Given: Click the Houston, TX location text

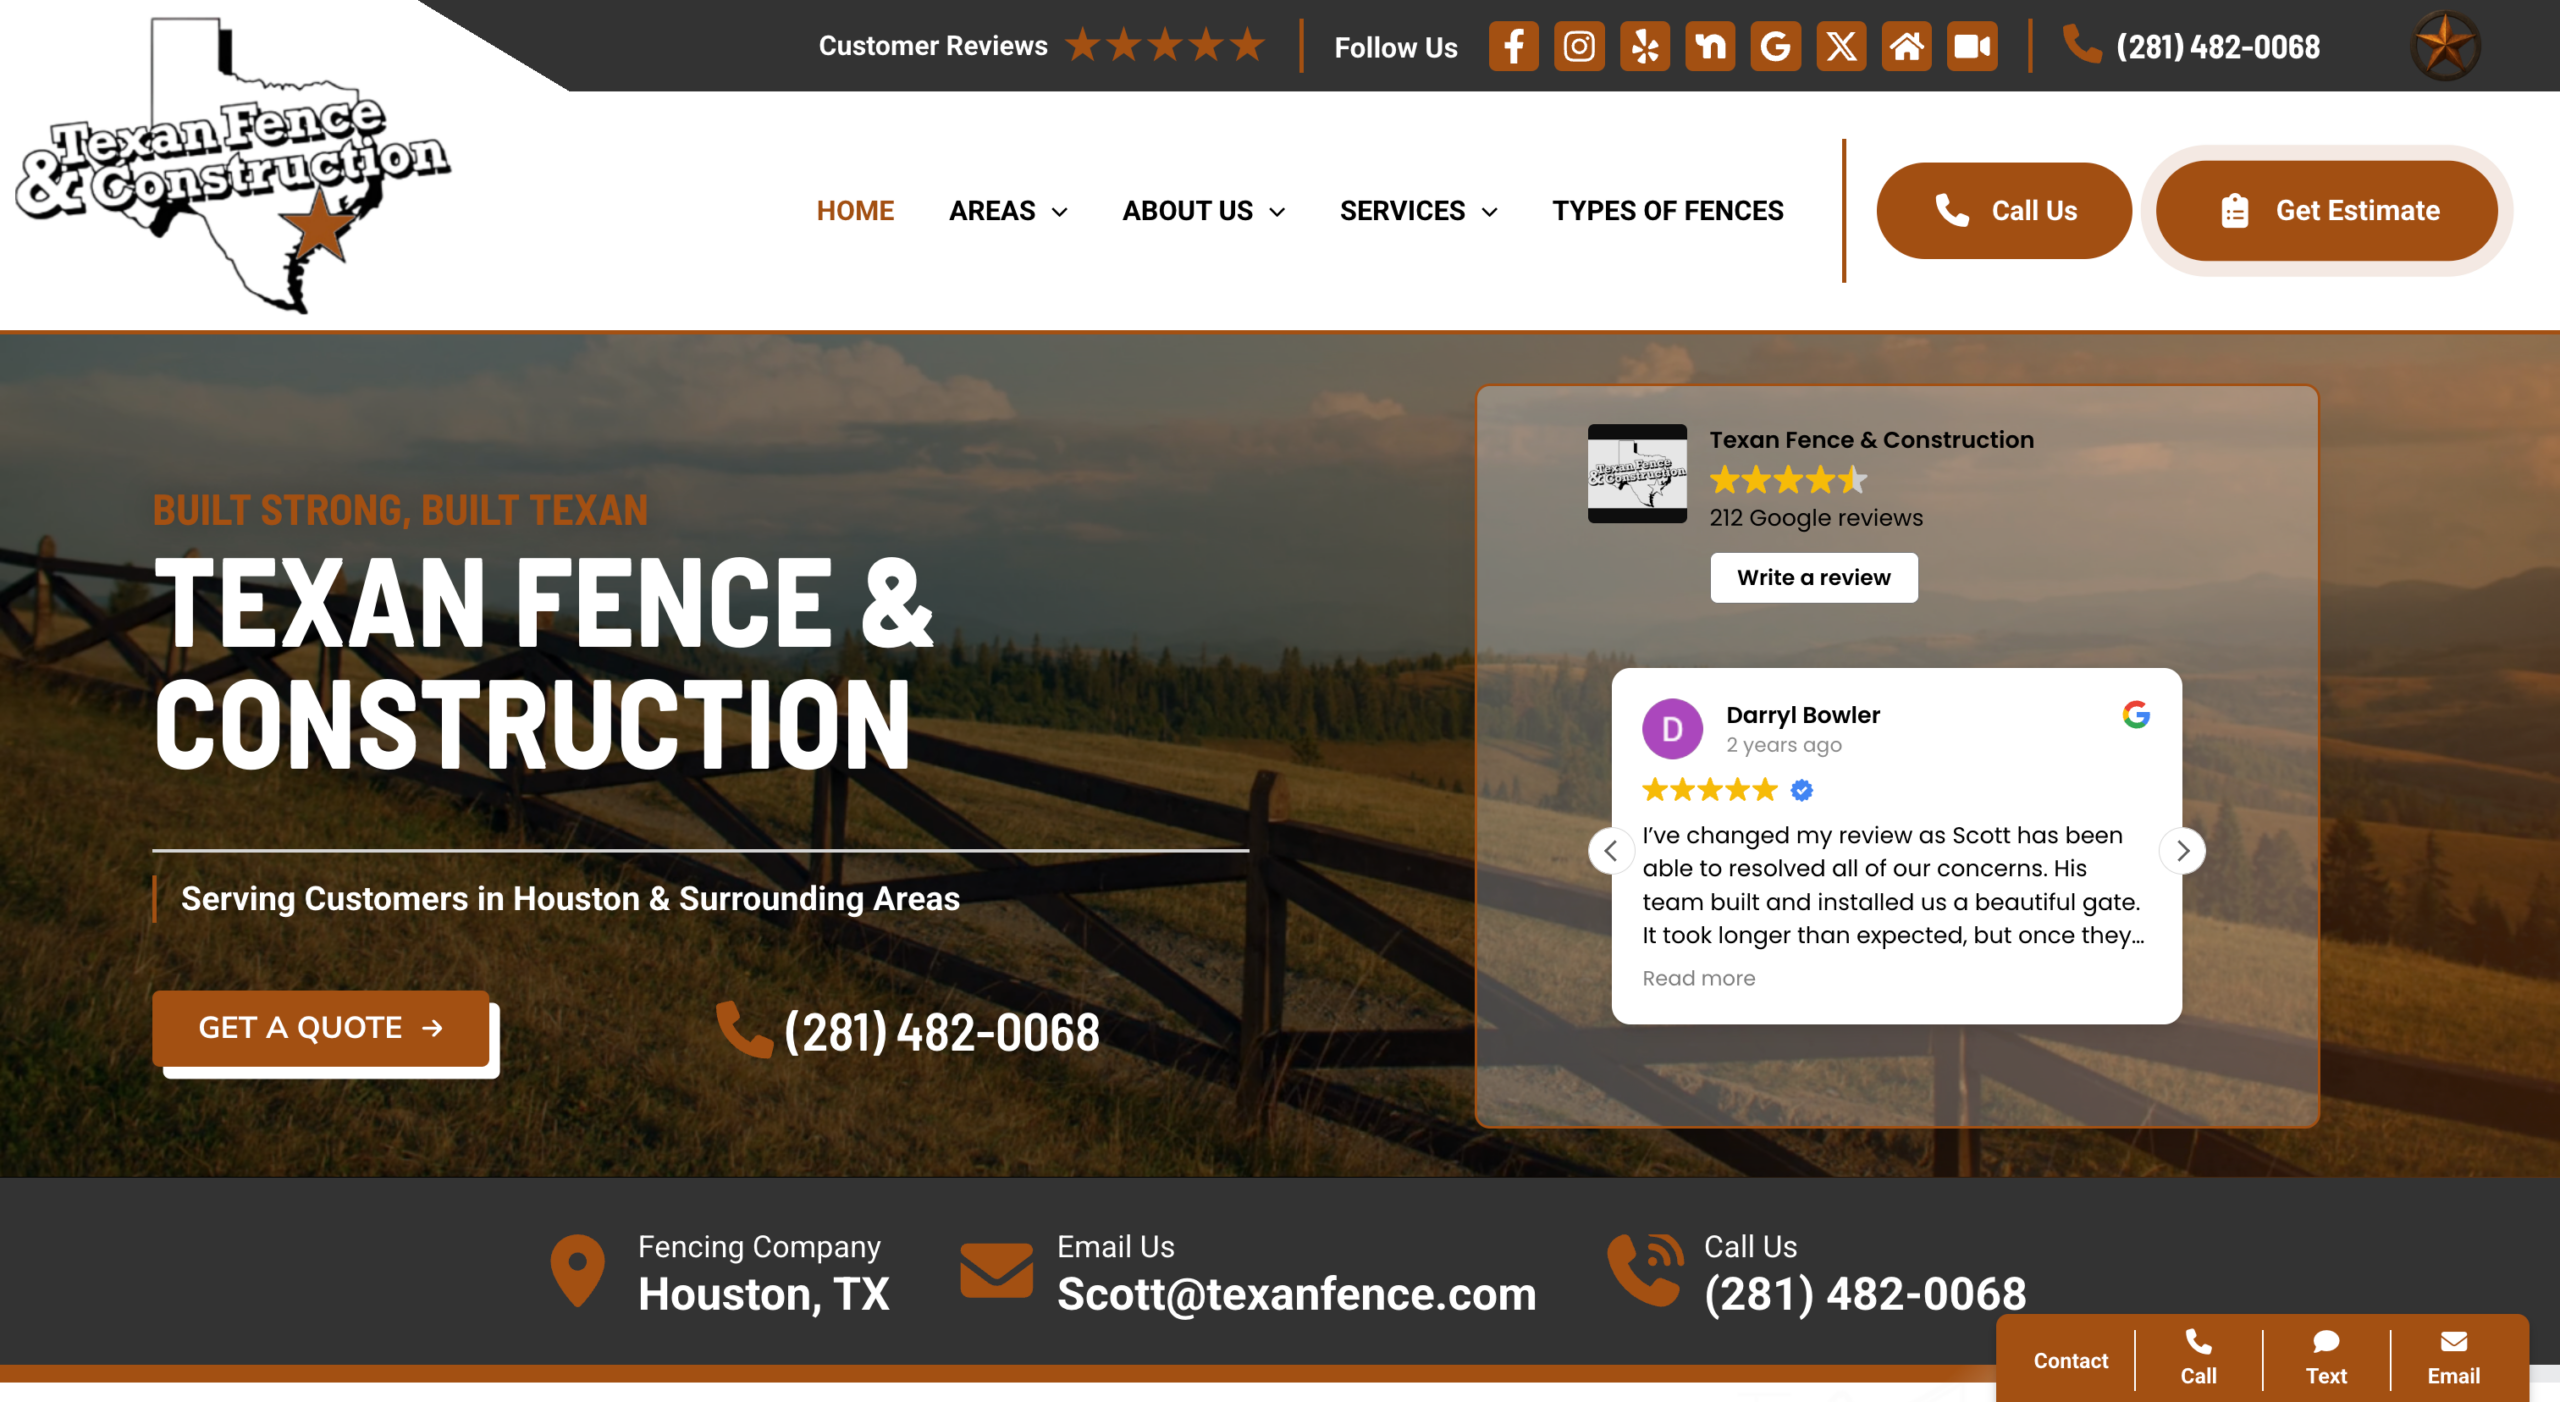Looking at the screenshot, I should [763, 1294].
